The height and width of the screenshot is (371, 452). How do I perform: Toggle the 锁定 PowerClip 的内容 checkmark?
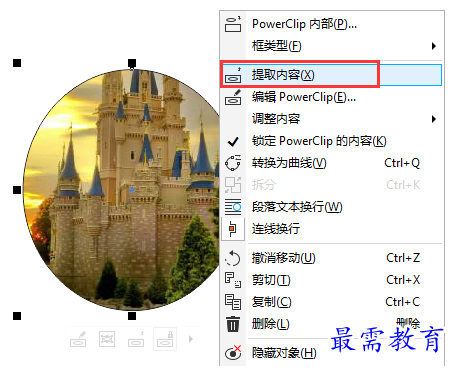tap(233, 141)
